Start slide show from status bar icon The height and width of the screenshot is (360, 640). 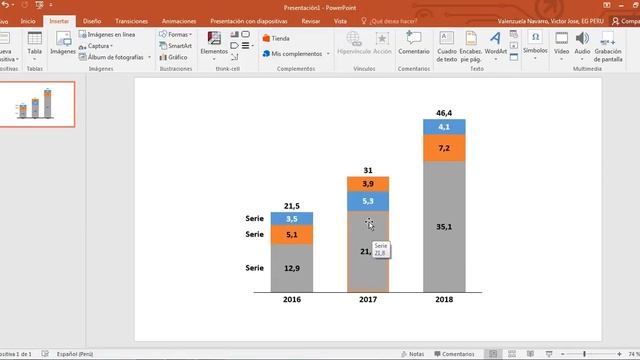549,354
